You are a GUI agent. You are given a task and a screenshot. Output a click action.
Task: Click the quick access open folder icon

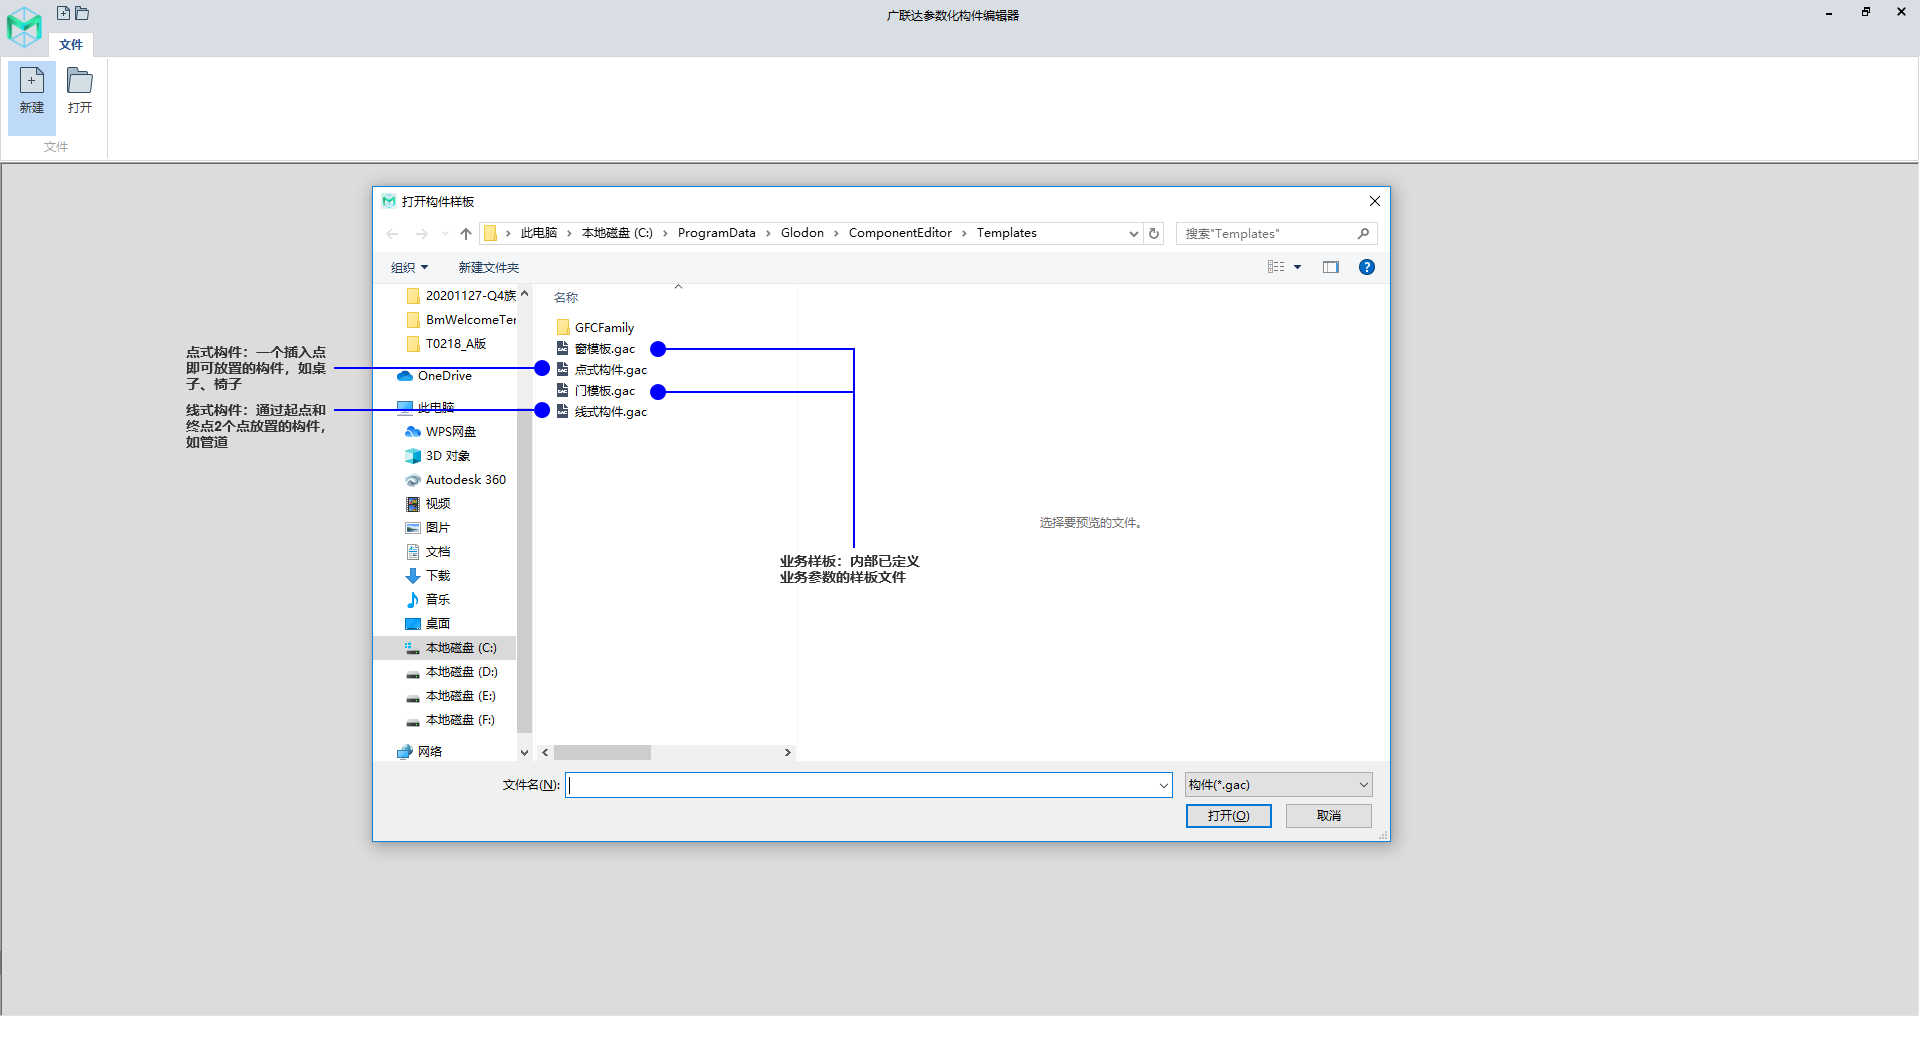tap(82, 13)
